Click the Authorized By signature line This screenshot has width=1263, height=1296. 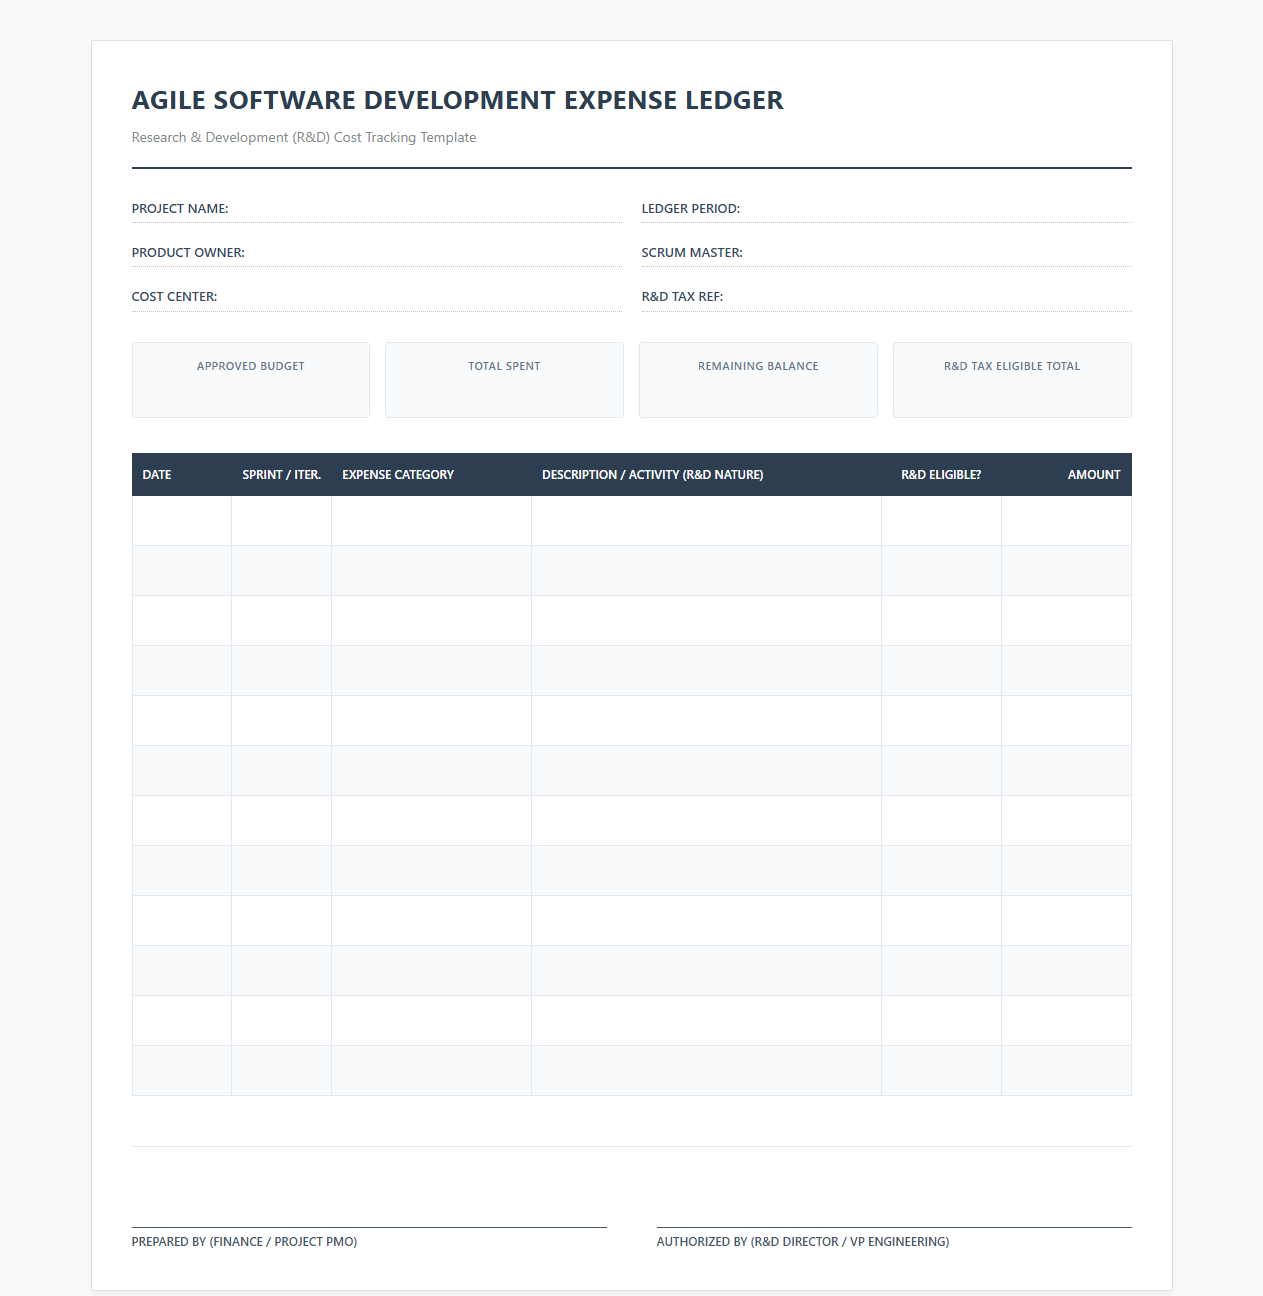(894, 1227)
